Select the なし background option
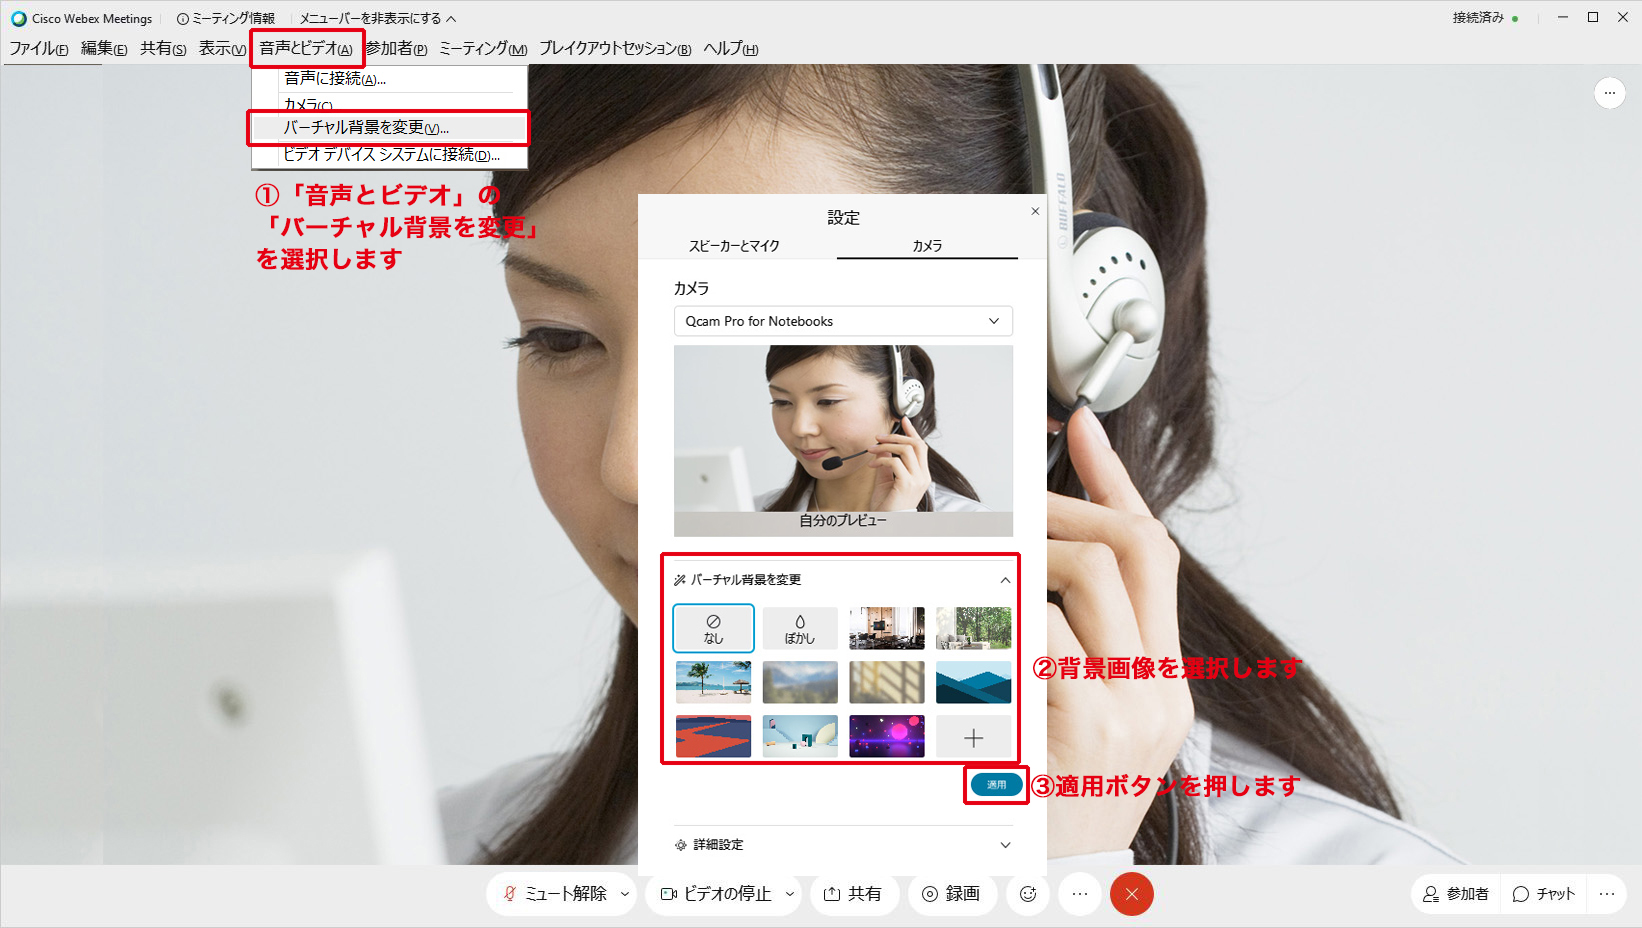This screenshot has width=1642, height=928. 713,629
